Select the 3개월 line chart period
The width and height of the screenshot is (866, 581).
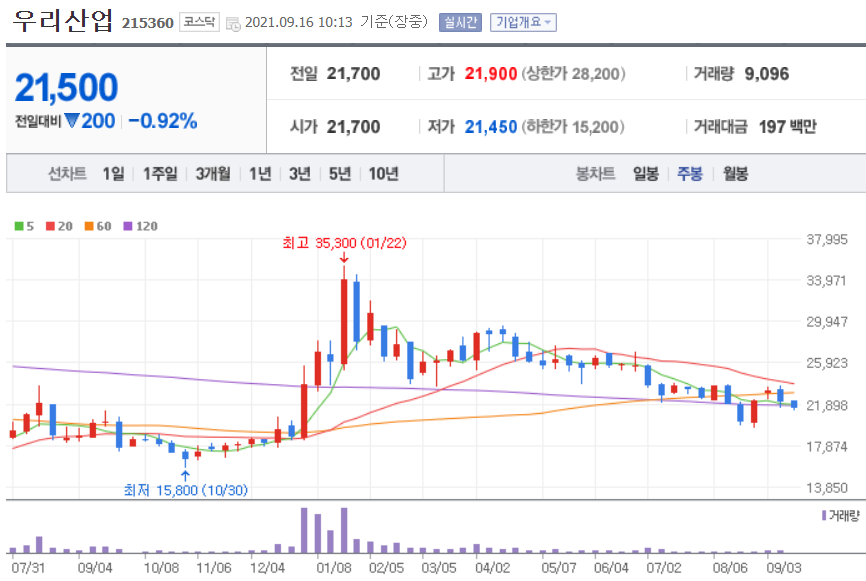pos(213,174)
